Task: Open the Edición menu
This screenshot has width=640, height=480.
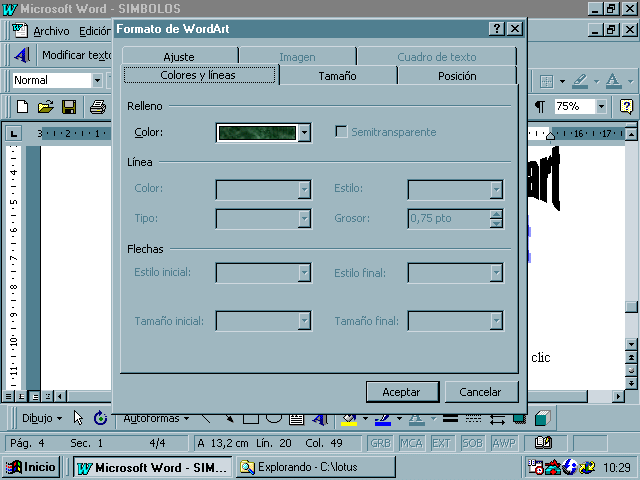Action: (x=95, y=31)
